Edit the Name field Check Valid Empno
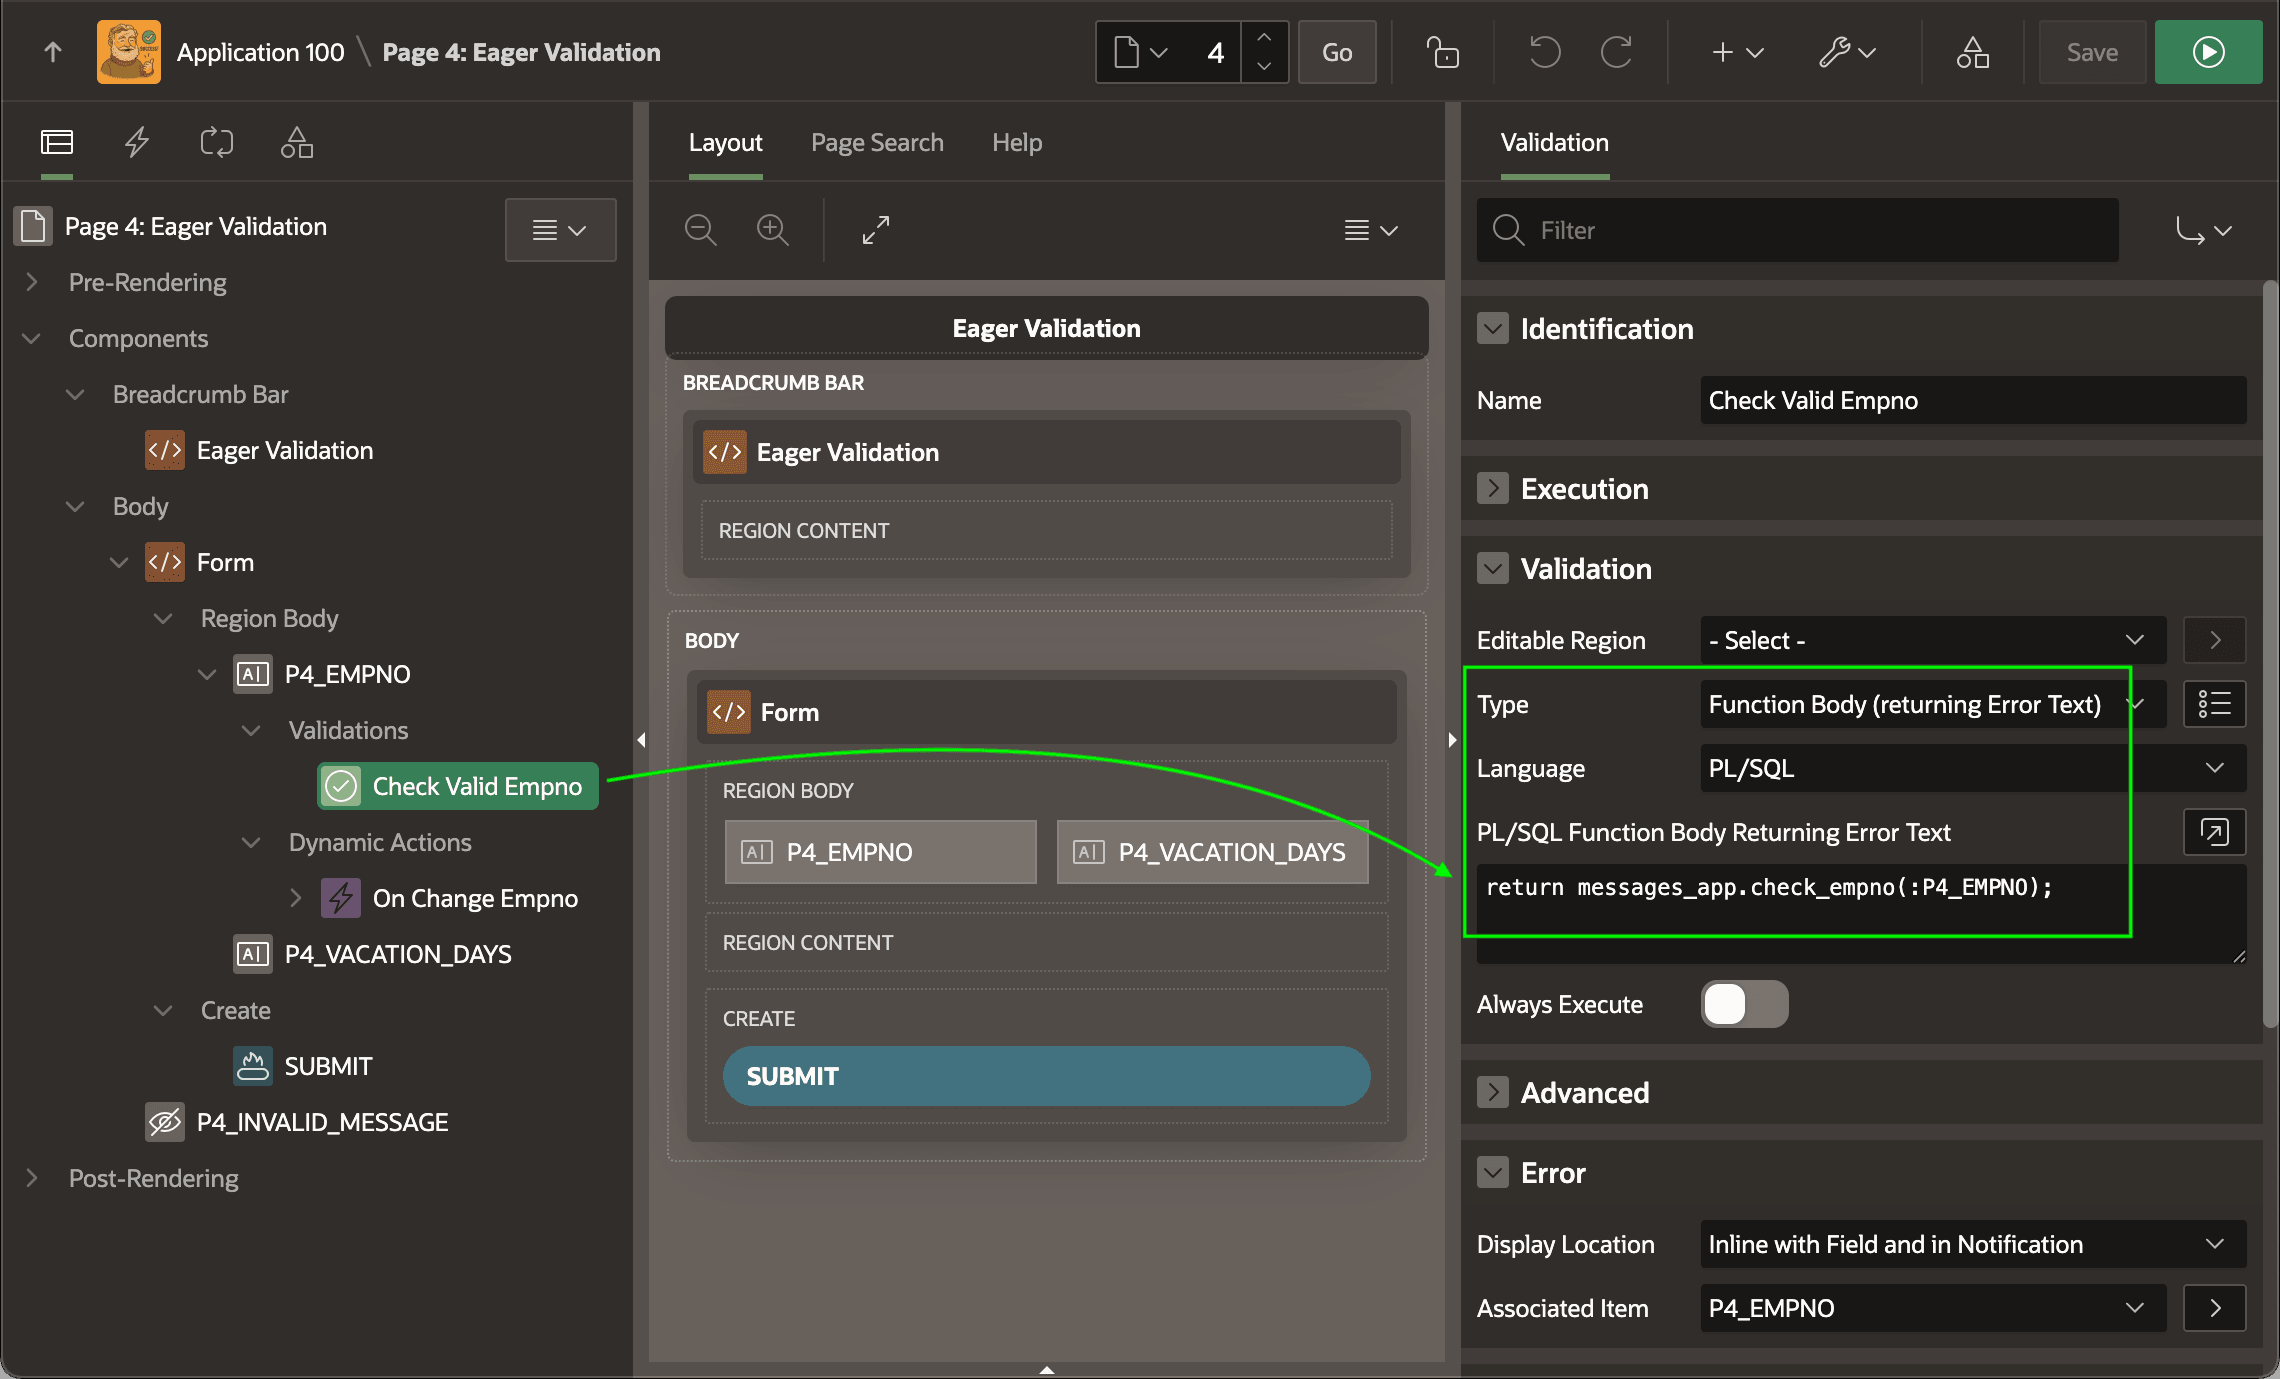This screenshot has height=1379, width=2280. pyautogui.click(x=1973, y=400)
